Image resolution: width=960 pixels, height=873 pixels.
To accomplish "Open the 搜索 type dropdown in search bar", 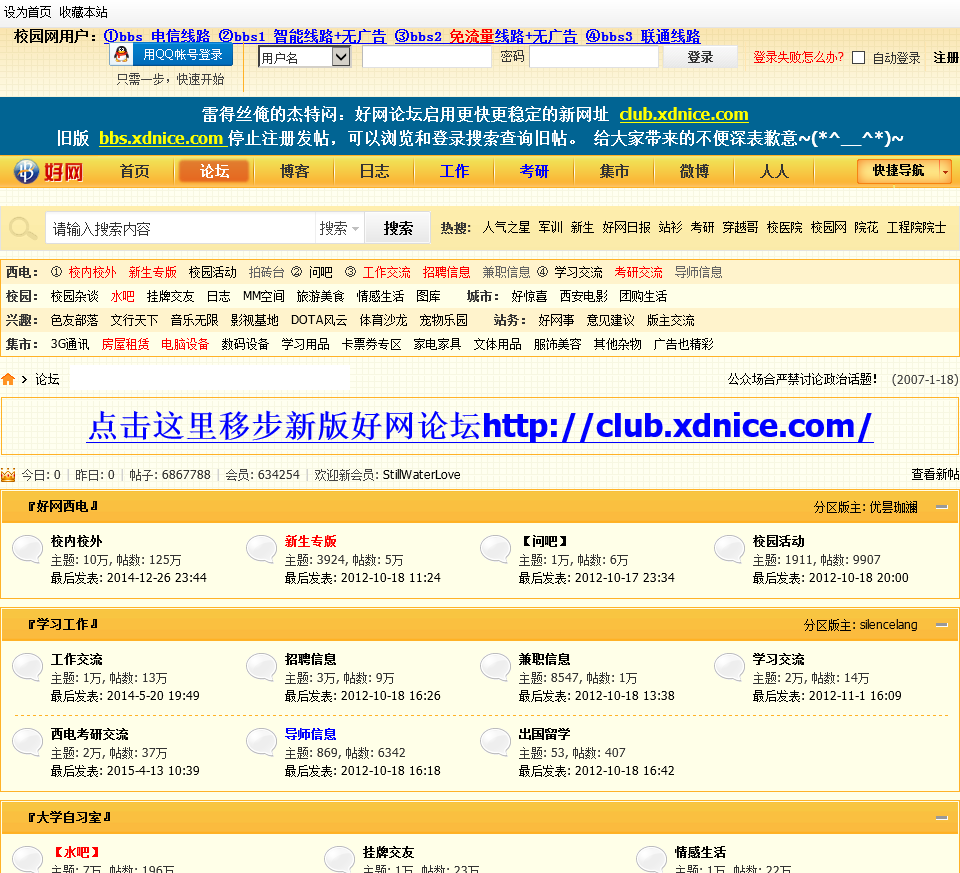I will coord(339,228).
